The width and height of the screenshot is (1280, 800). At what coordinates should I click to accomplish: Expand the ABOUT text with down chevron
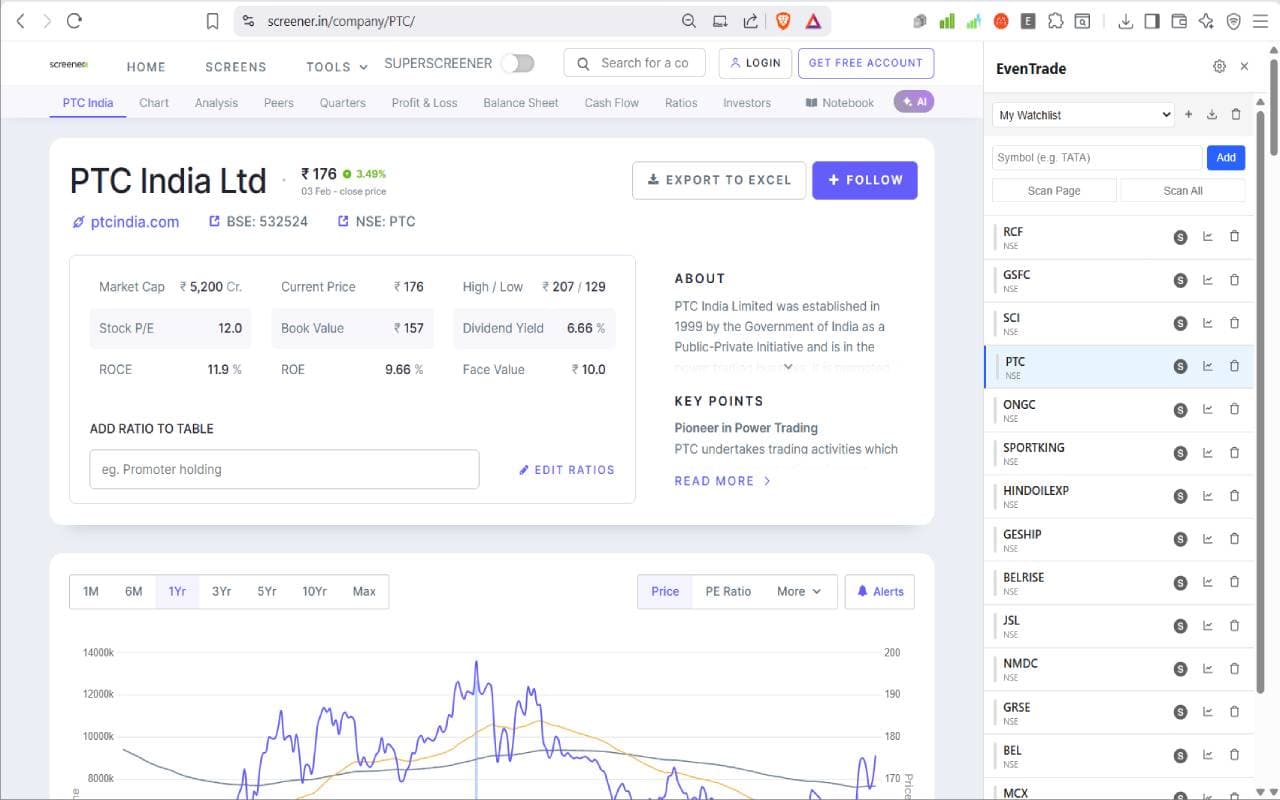pos(788,366)
